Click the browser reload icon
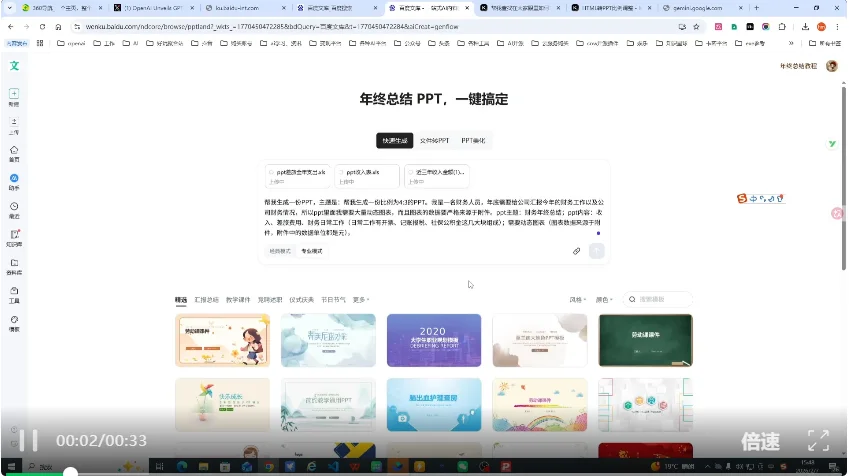This screenshot has width=849, height=476. (x=42, y=27)
